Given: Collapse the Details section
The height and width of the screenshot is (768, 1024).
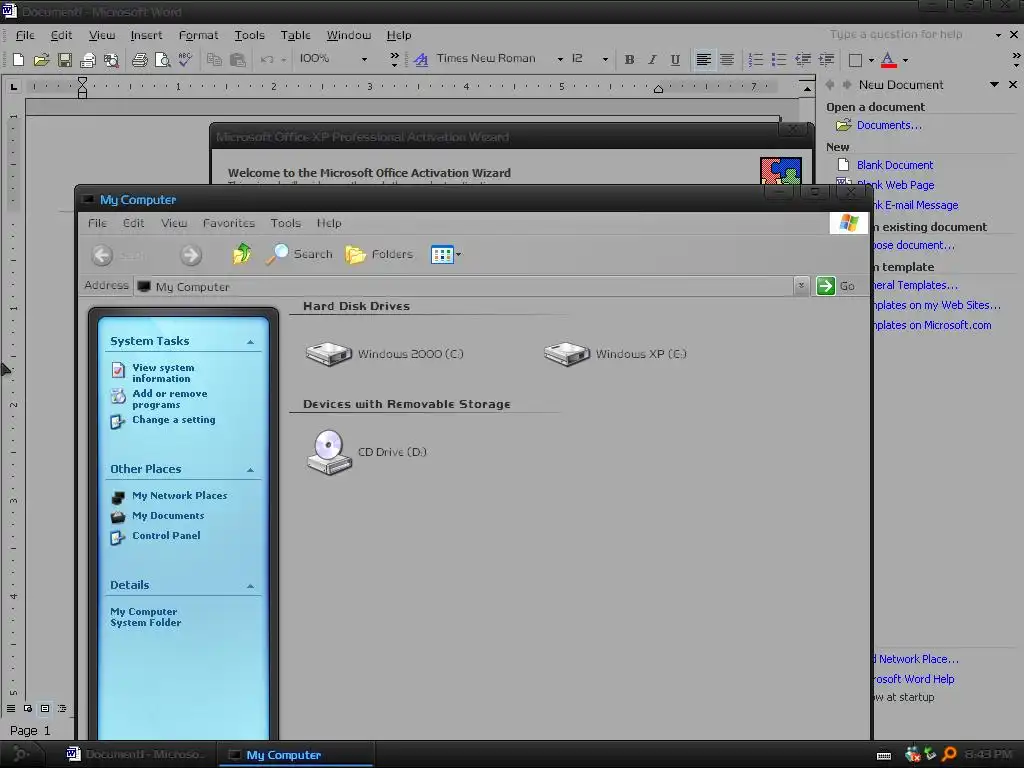Looking at the screenshot, I should tap(250, 586).
